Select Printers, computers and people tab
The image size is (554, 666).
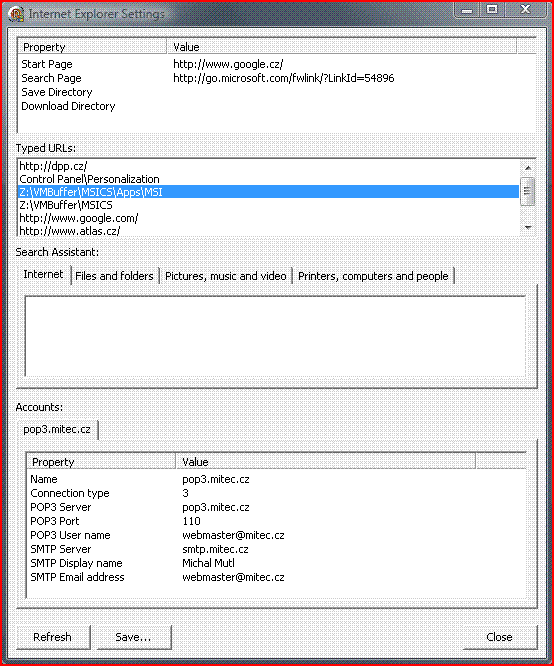(373, 276)
